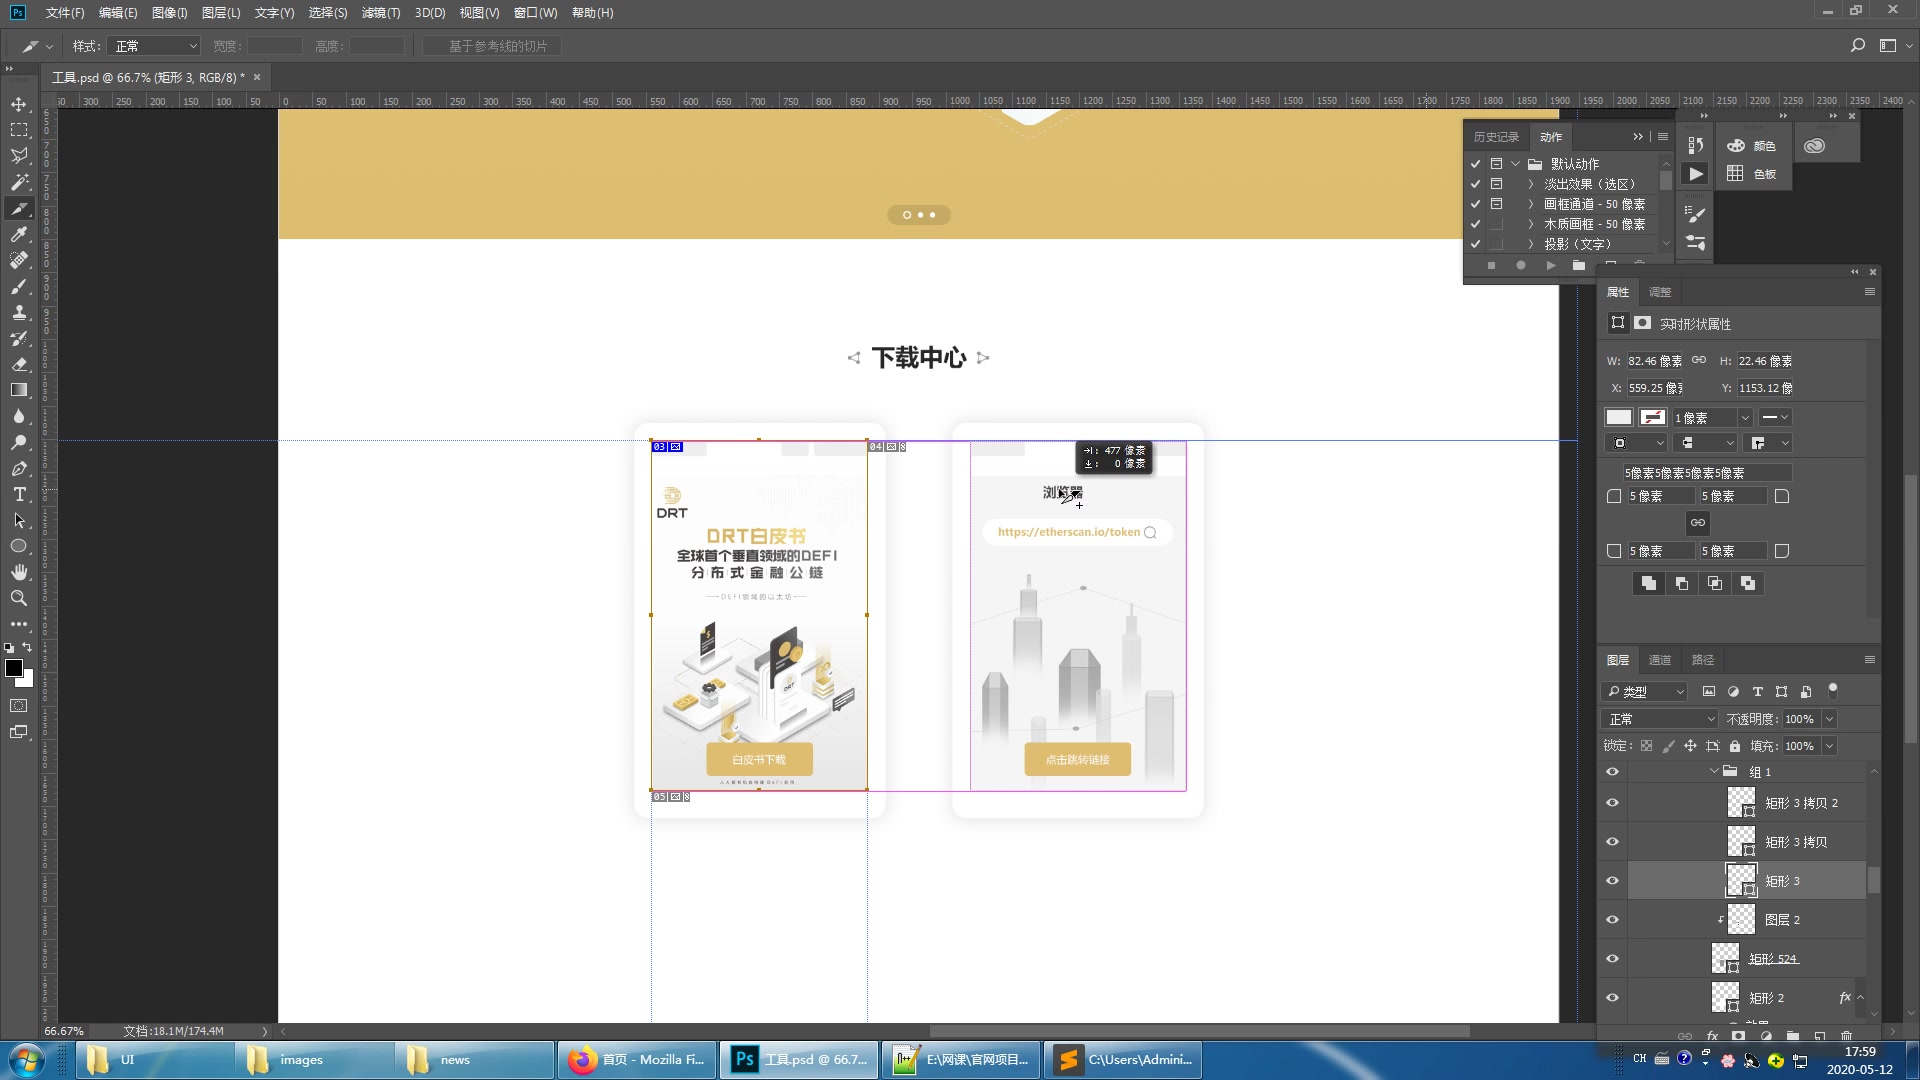Hide the 矩形 3 拷贝 2 layer
This screenshot has height=1080, width=1920.
click(x=1612, y=803)
